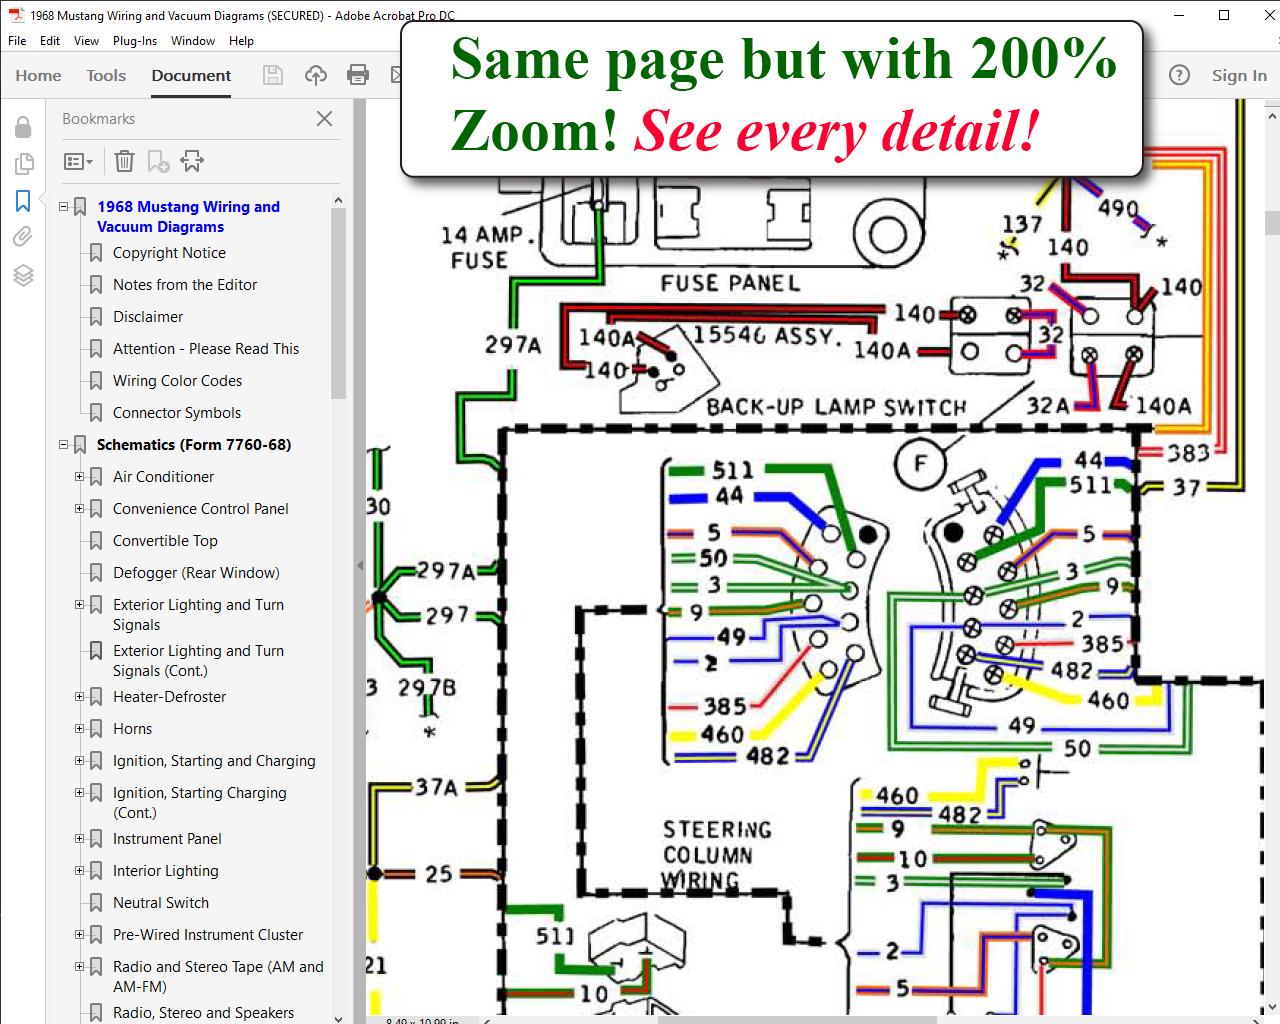Open Help via the question mark icon
The height and width of the screenshot is (1024, 1280).
click(x=1179, y=75)
